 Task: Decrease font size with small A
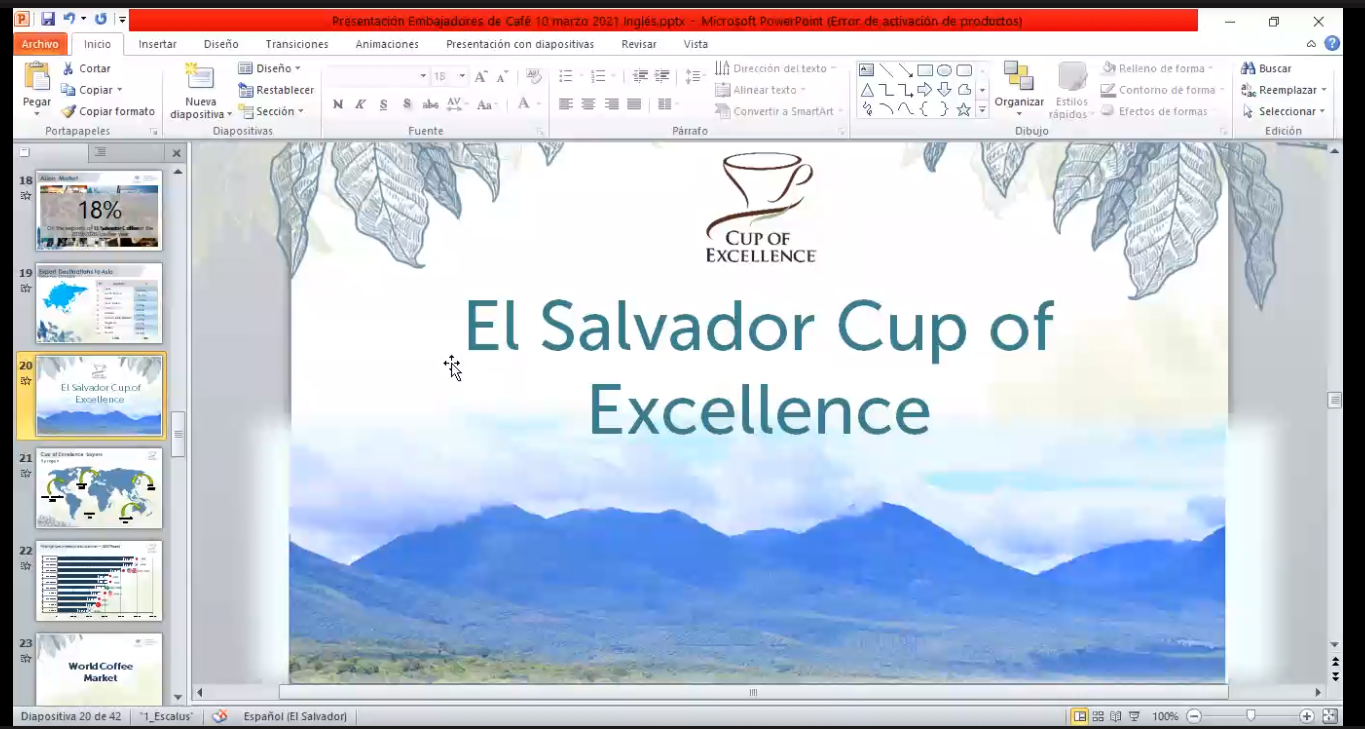tap(501, 77)
